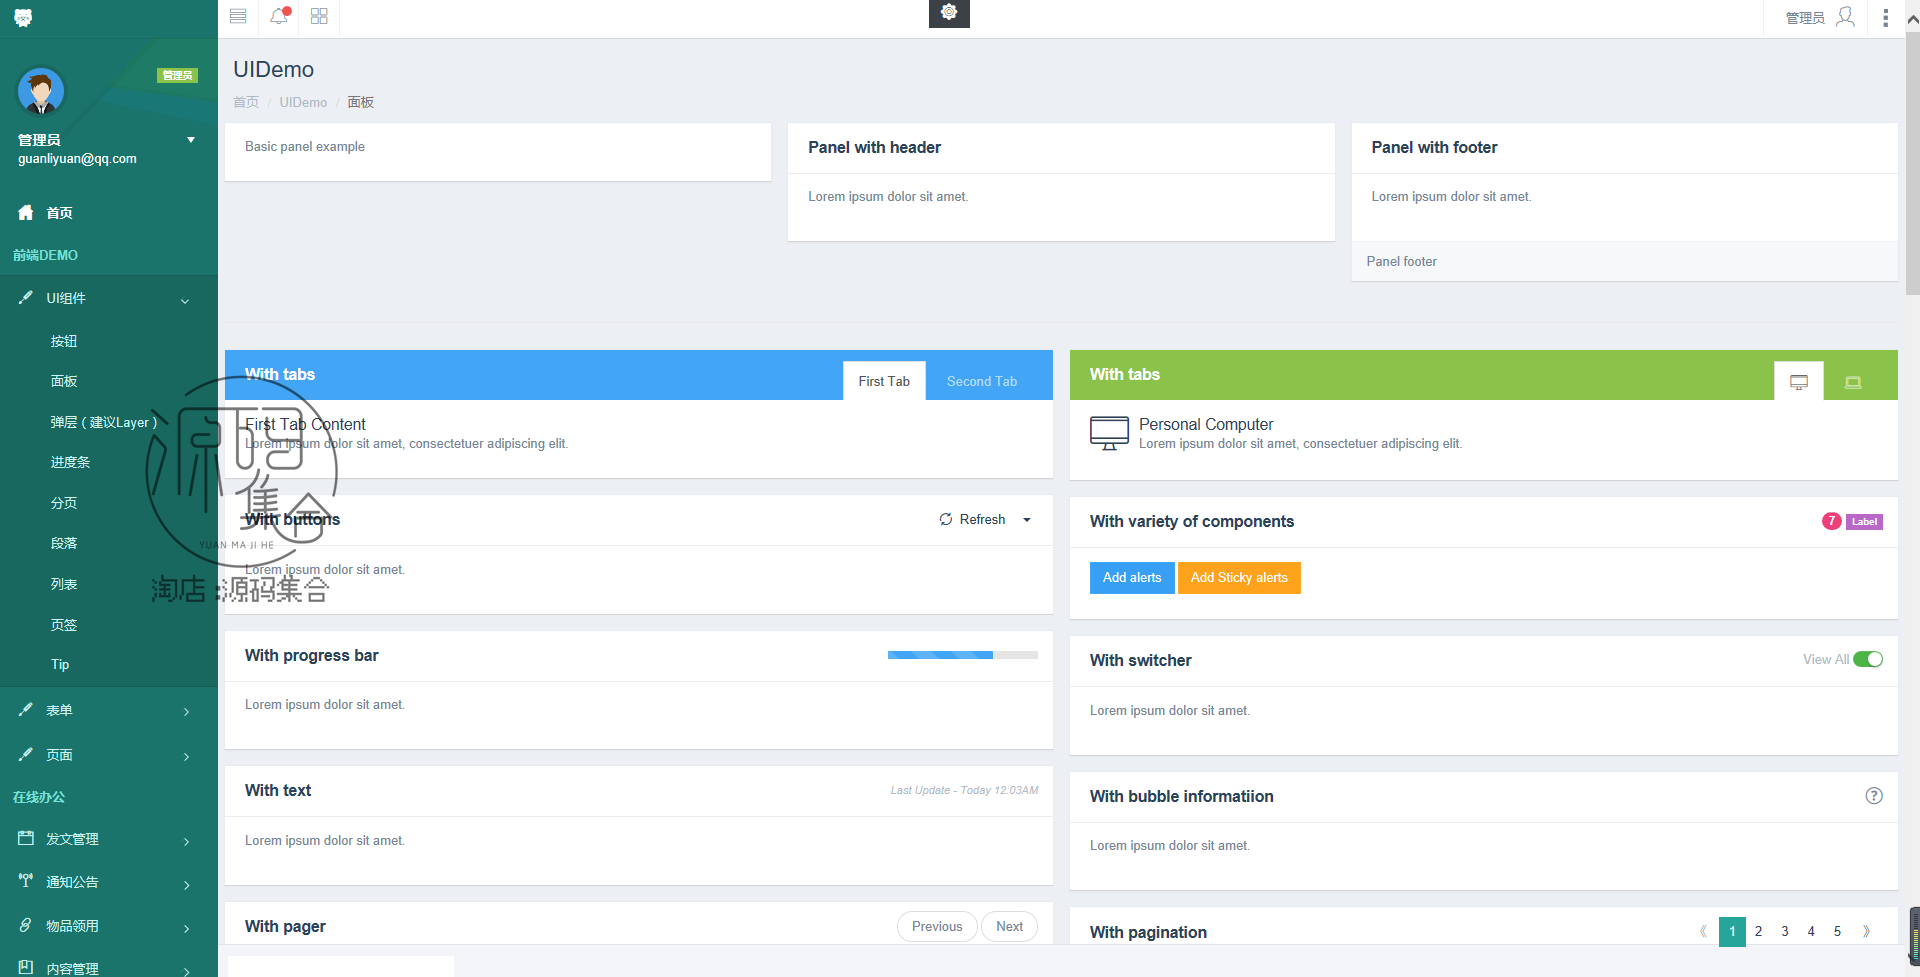Click the 内容管理 document icon
The width and height of the screenshot is (1920, 977).
26,967
